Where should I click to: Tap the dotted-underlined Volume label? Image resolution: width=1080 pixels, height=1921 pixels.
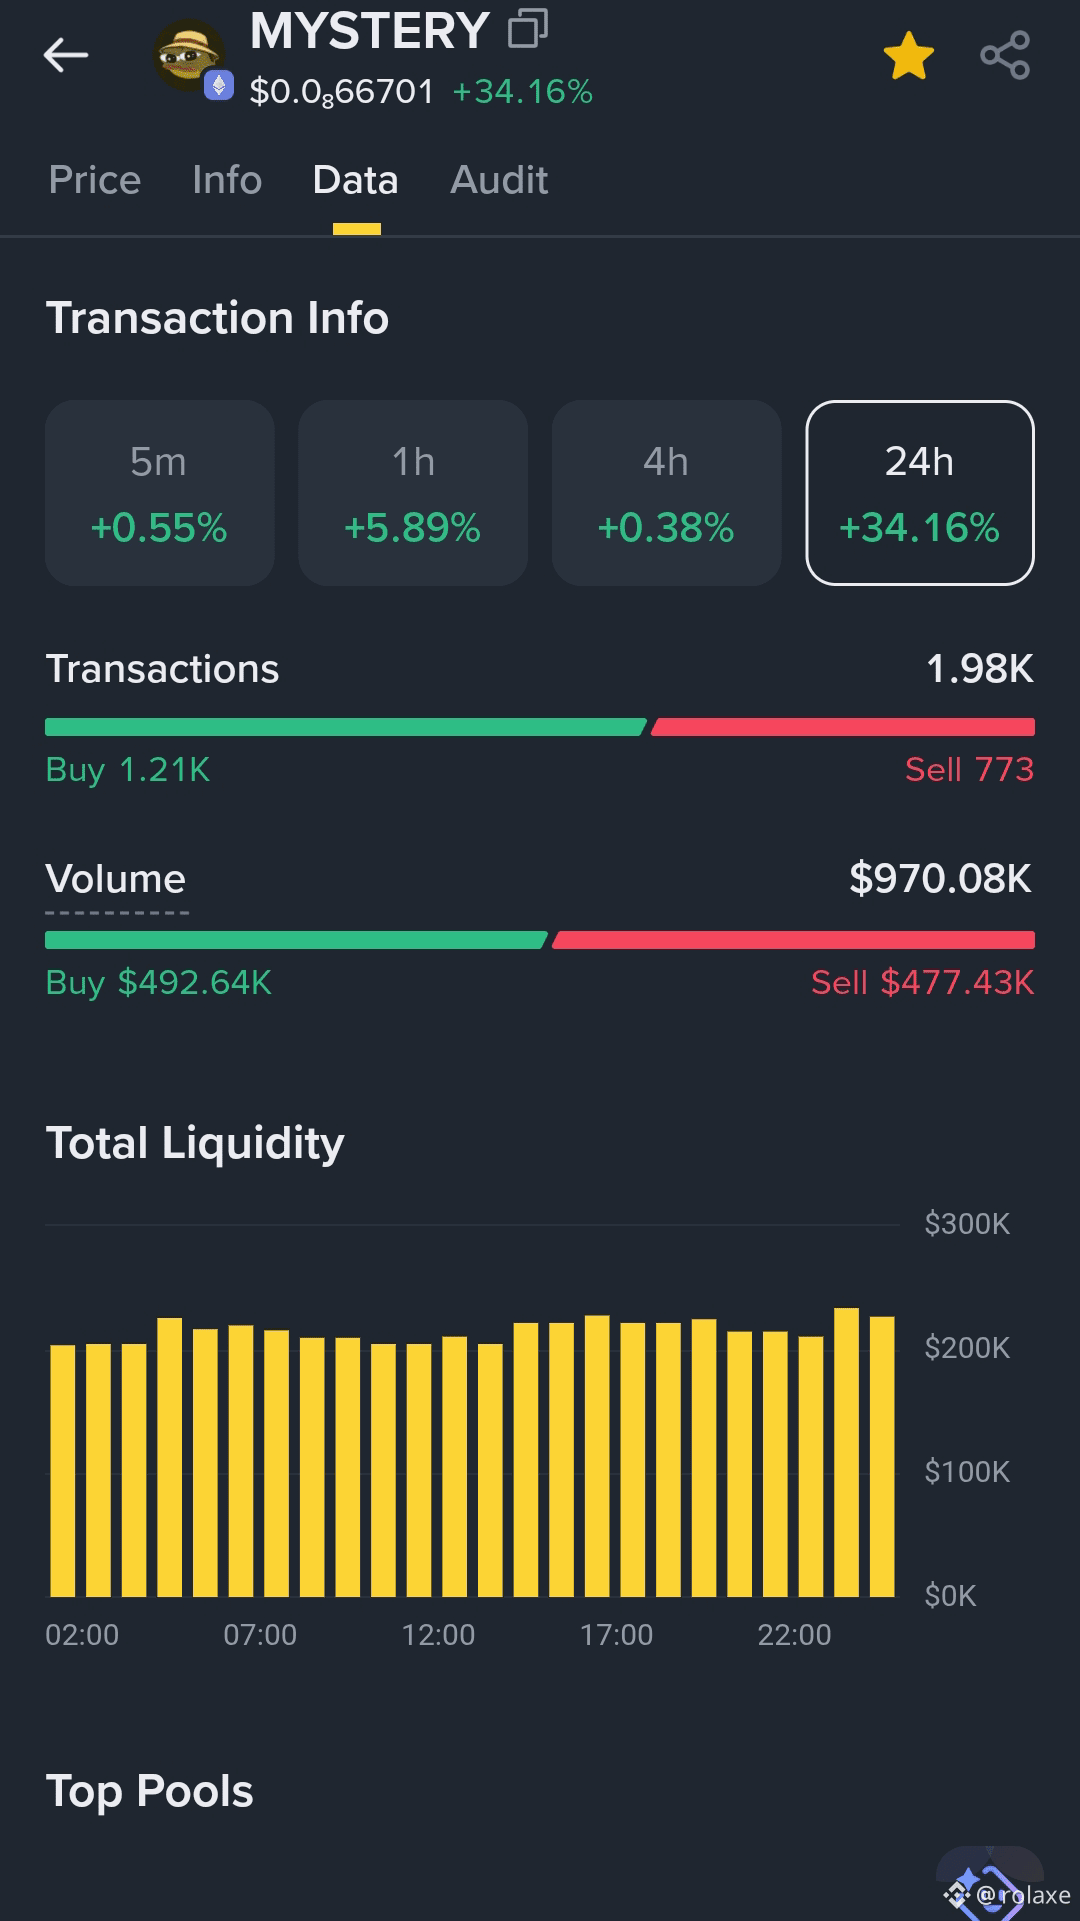click(116, 880)
